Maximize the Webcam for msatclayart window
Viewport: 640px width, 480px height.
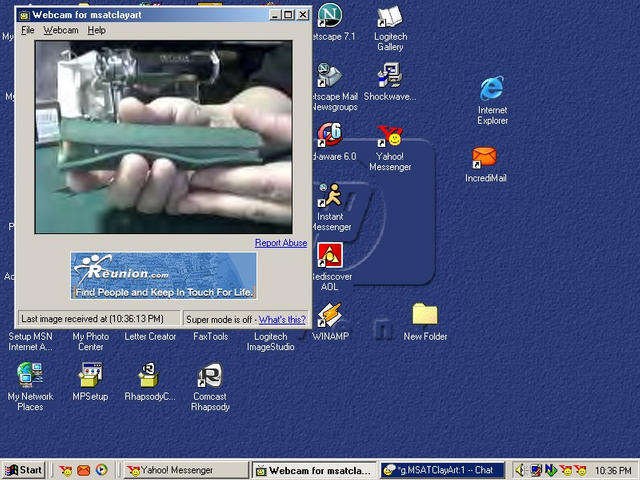coord(288,15)
